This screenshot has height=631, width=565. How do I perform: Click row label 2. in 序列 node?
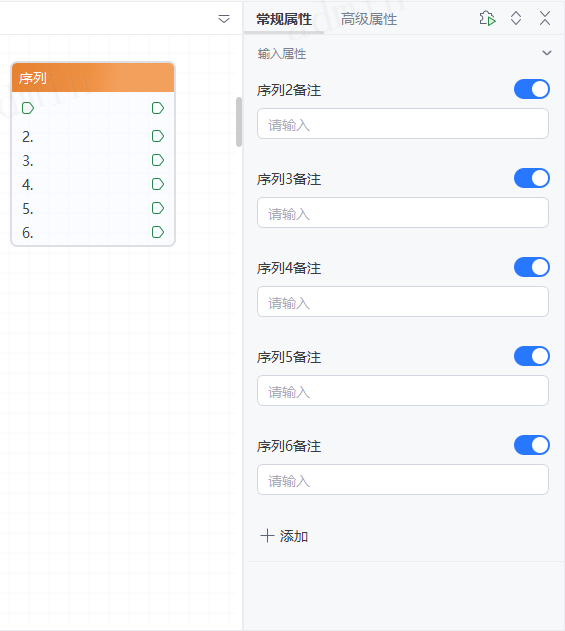[28, 137]
